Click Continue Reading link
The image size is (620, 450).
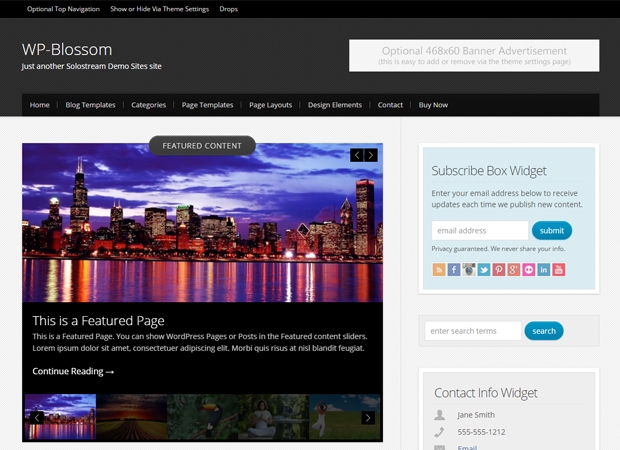tap(73, 371)
